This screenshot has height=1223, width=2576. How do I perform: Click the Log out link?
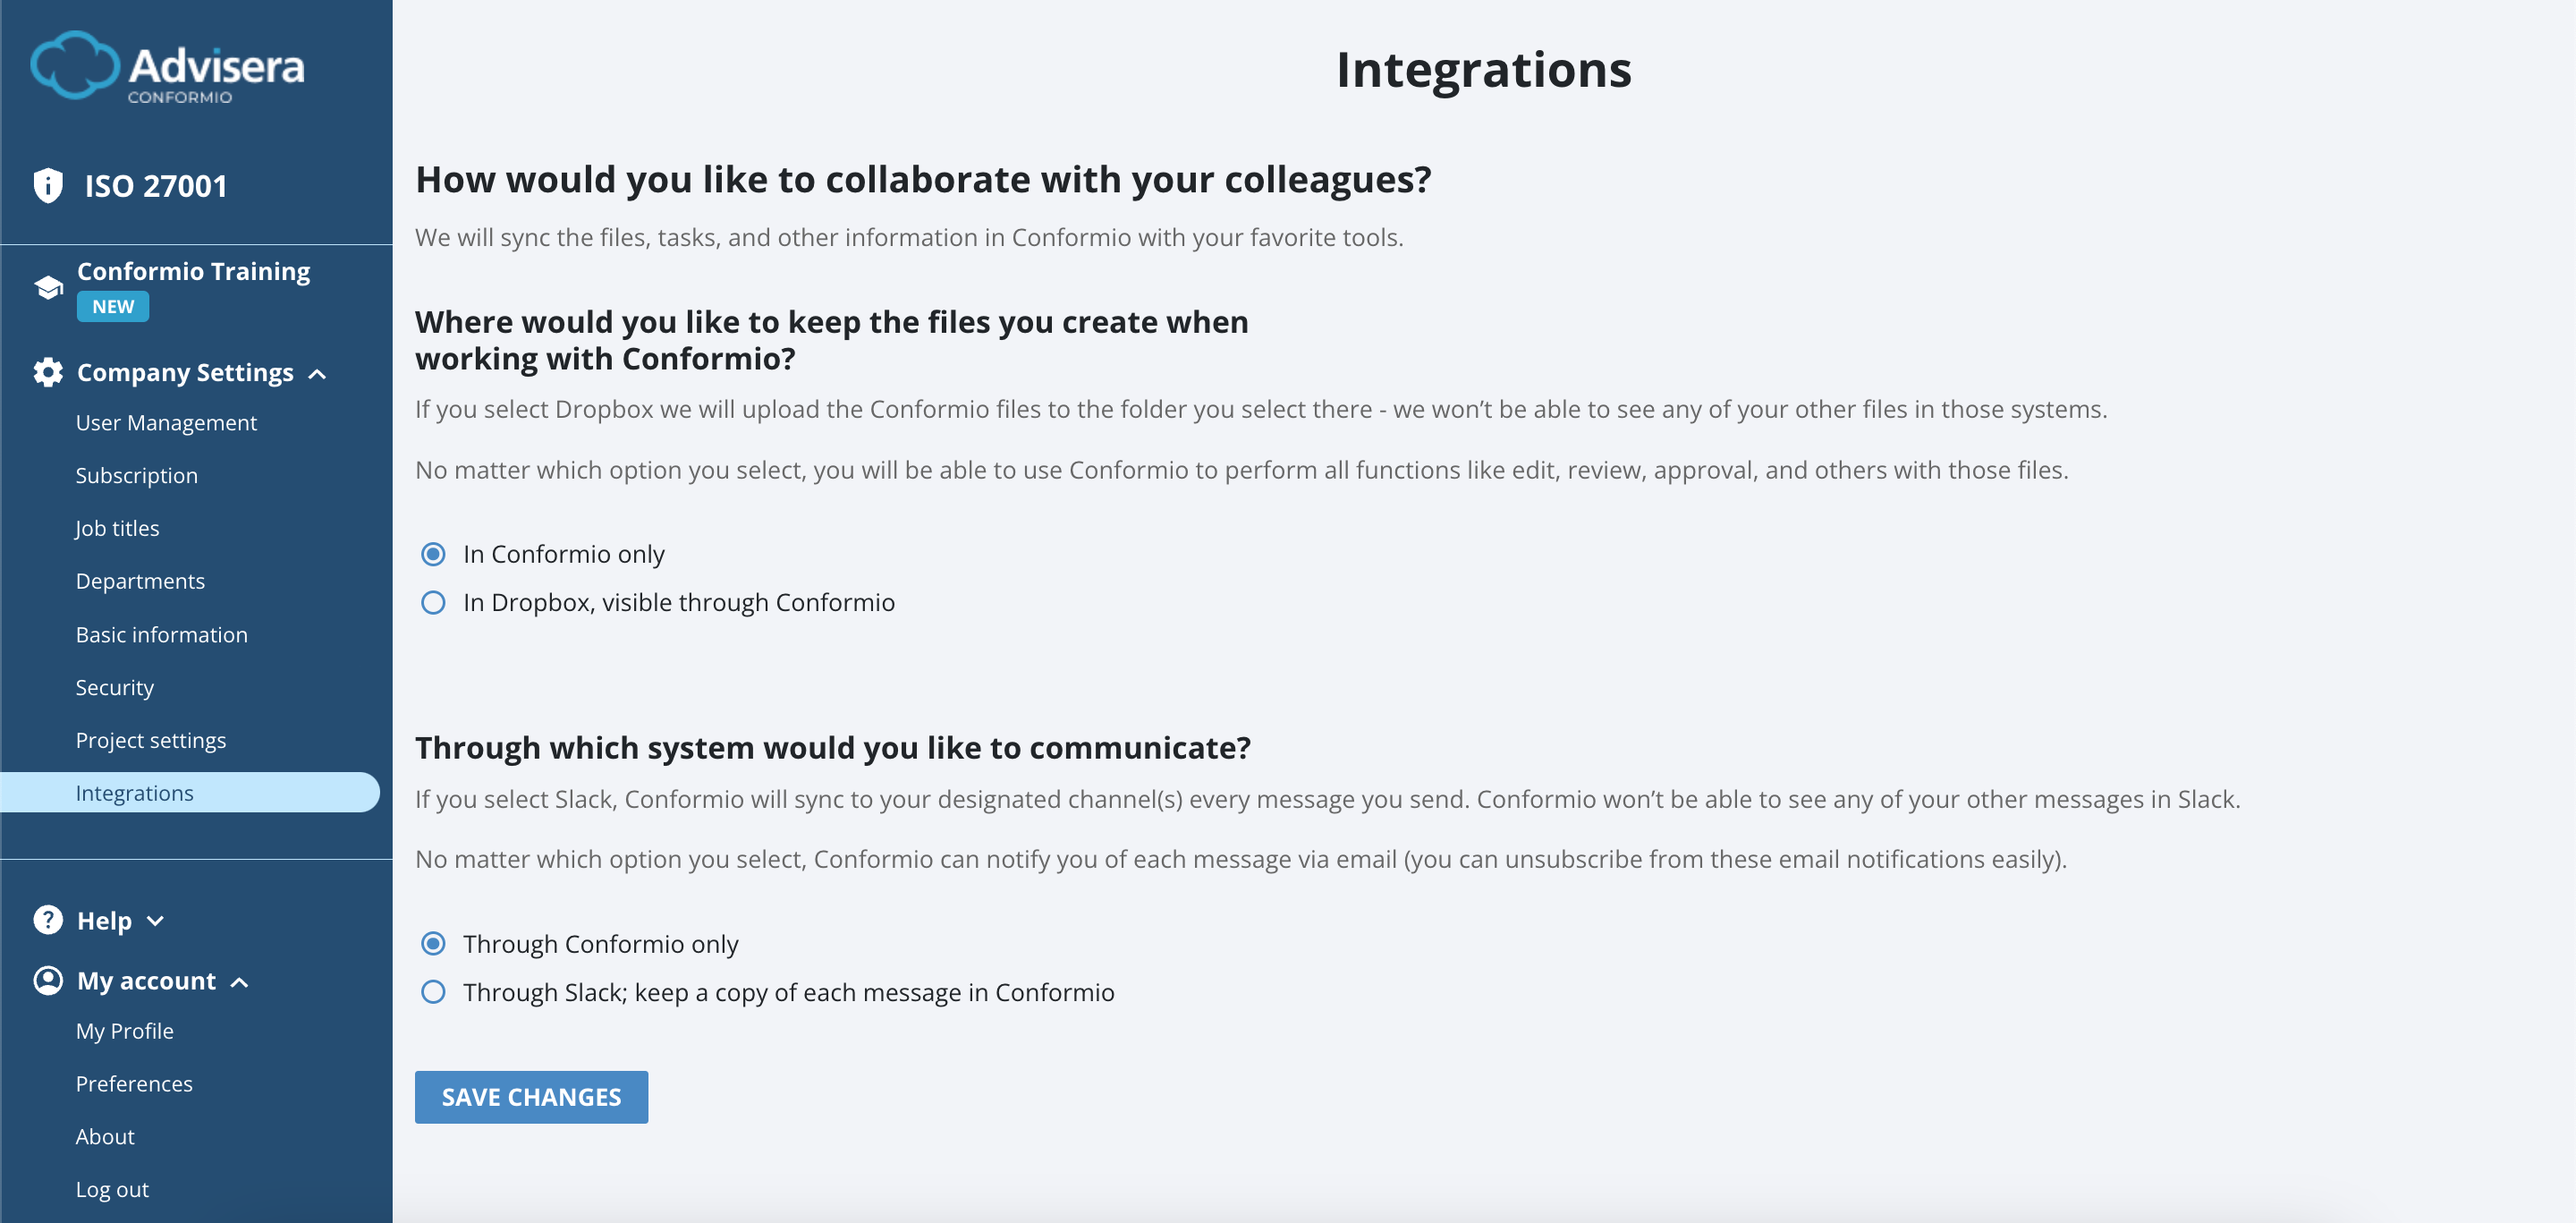(x=112, y=1190)
